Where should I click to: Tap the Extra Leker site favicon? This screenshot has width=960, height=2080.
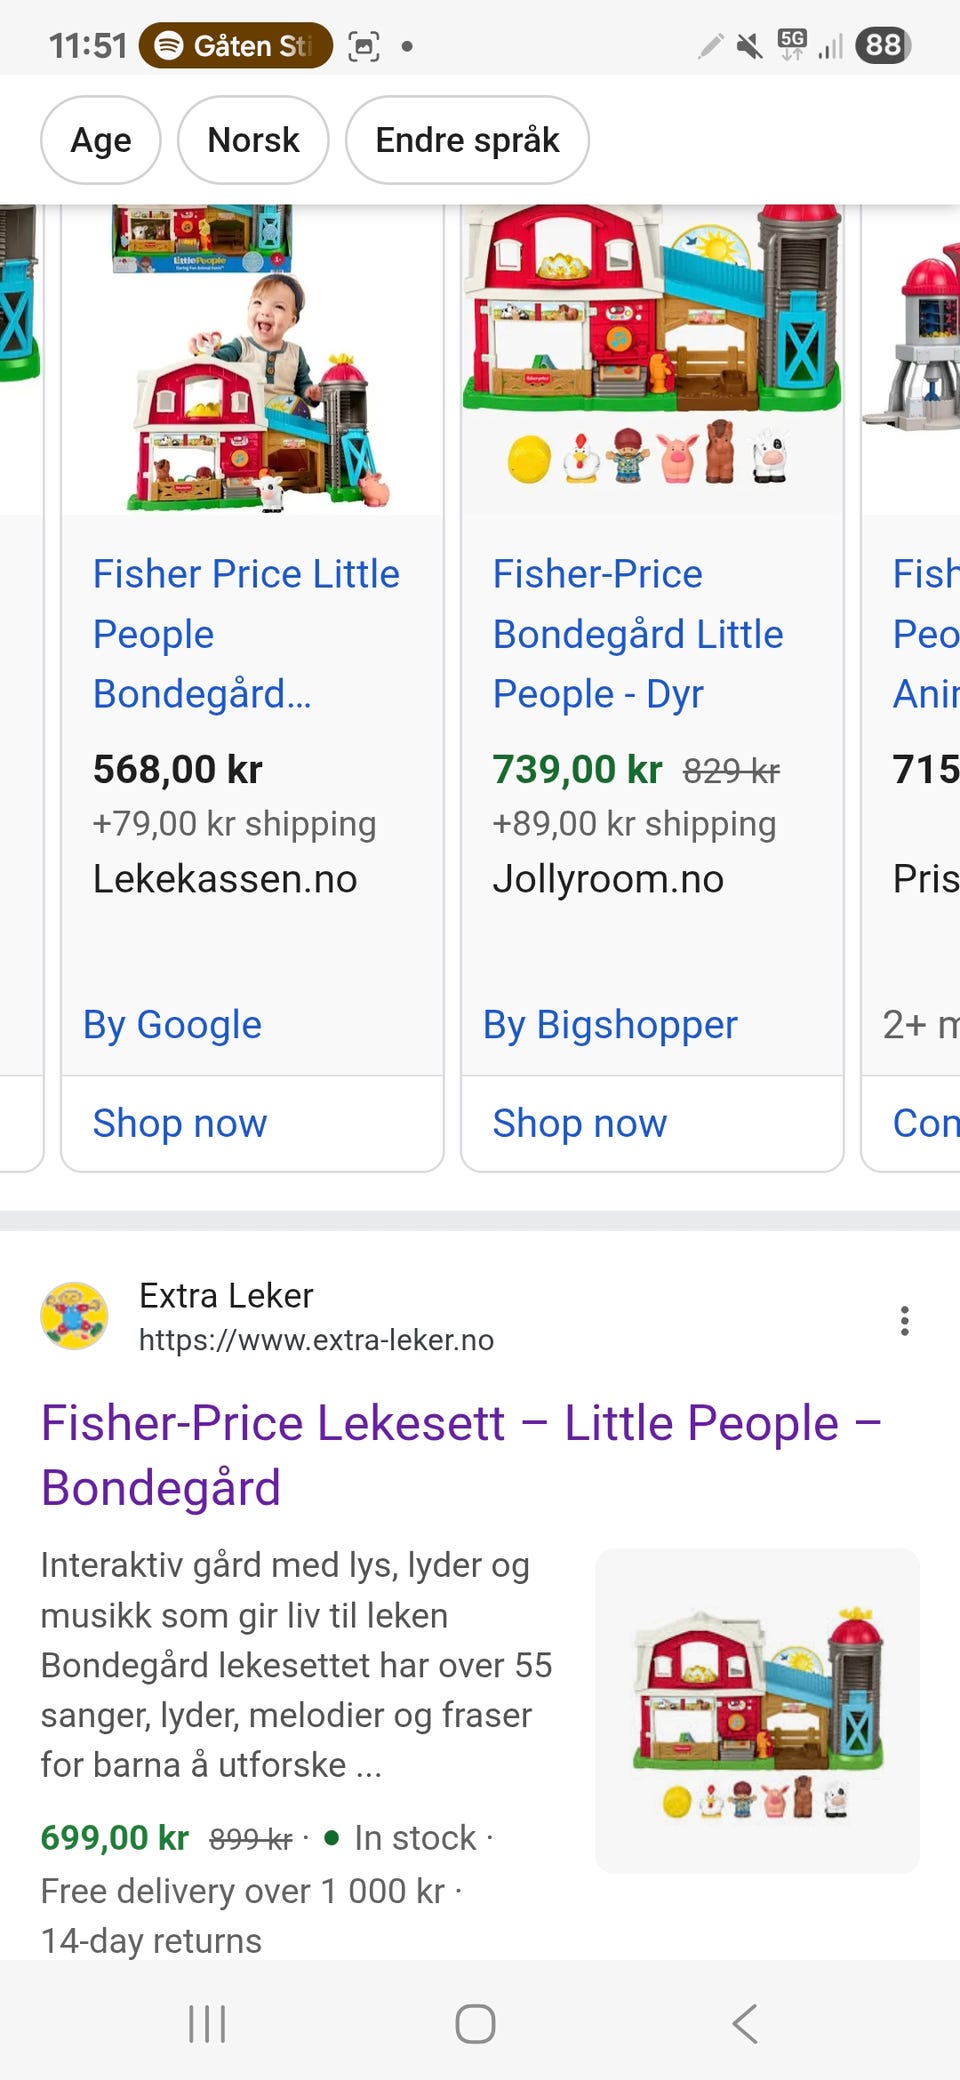click(74, 1316)
